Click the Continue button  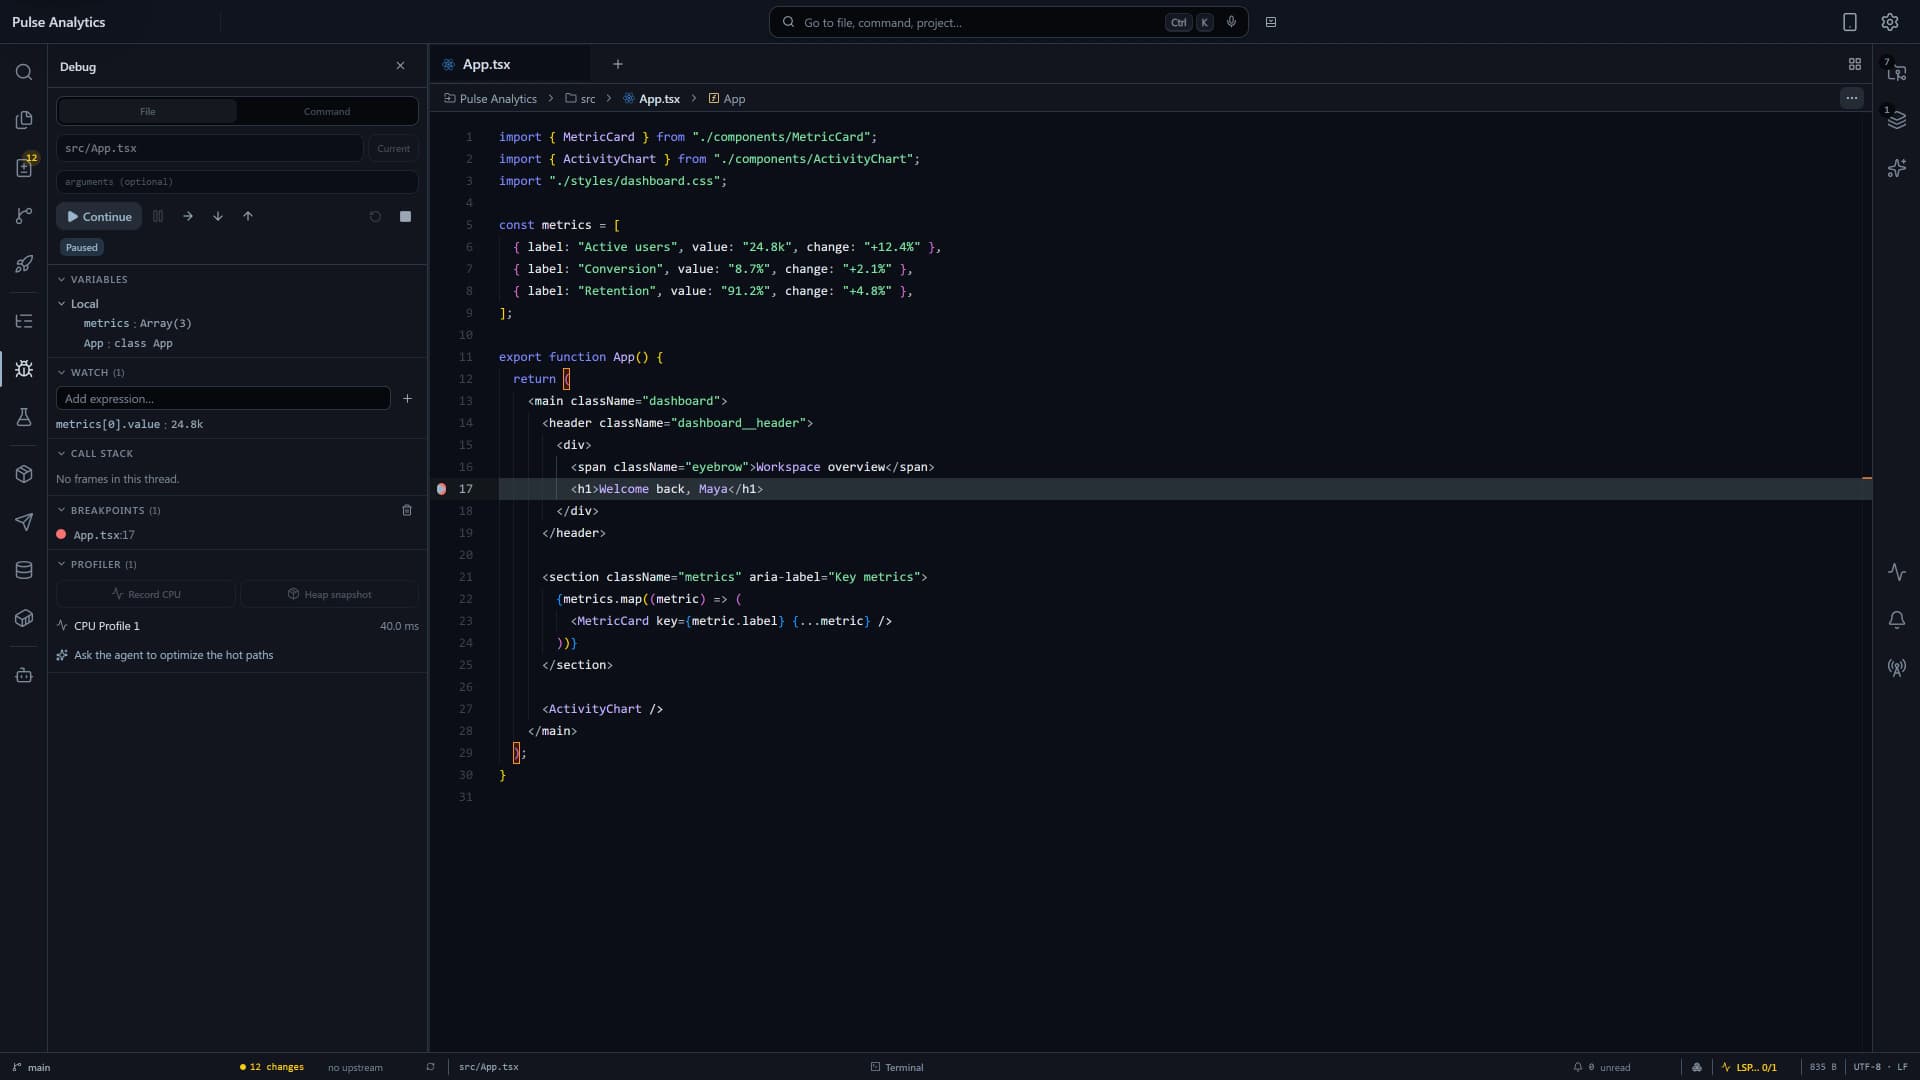[x=99, y=216]
